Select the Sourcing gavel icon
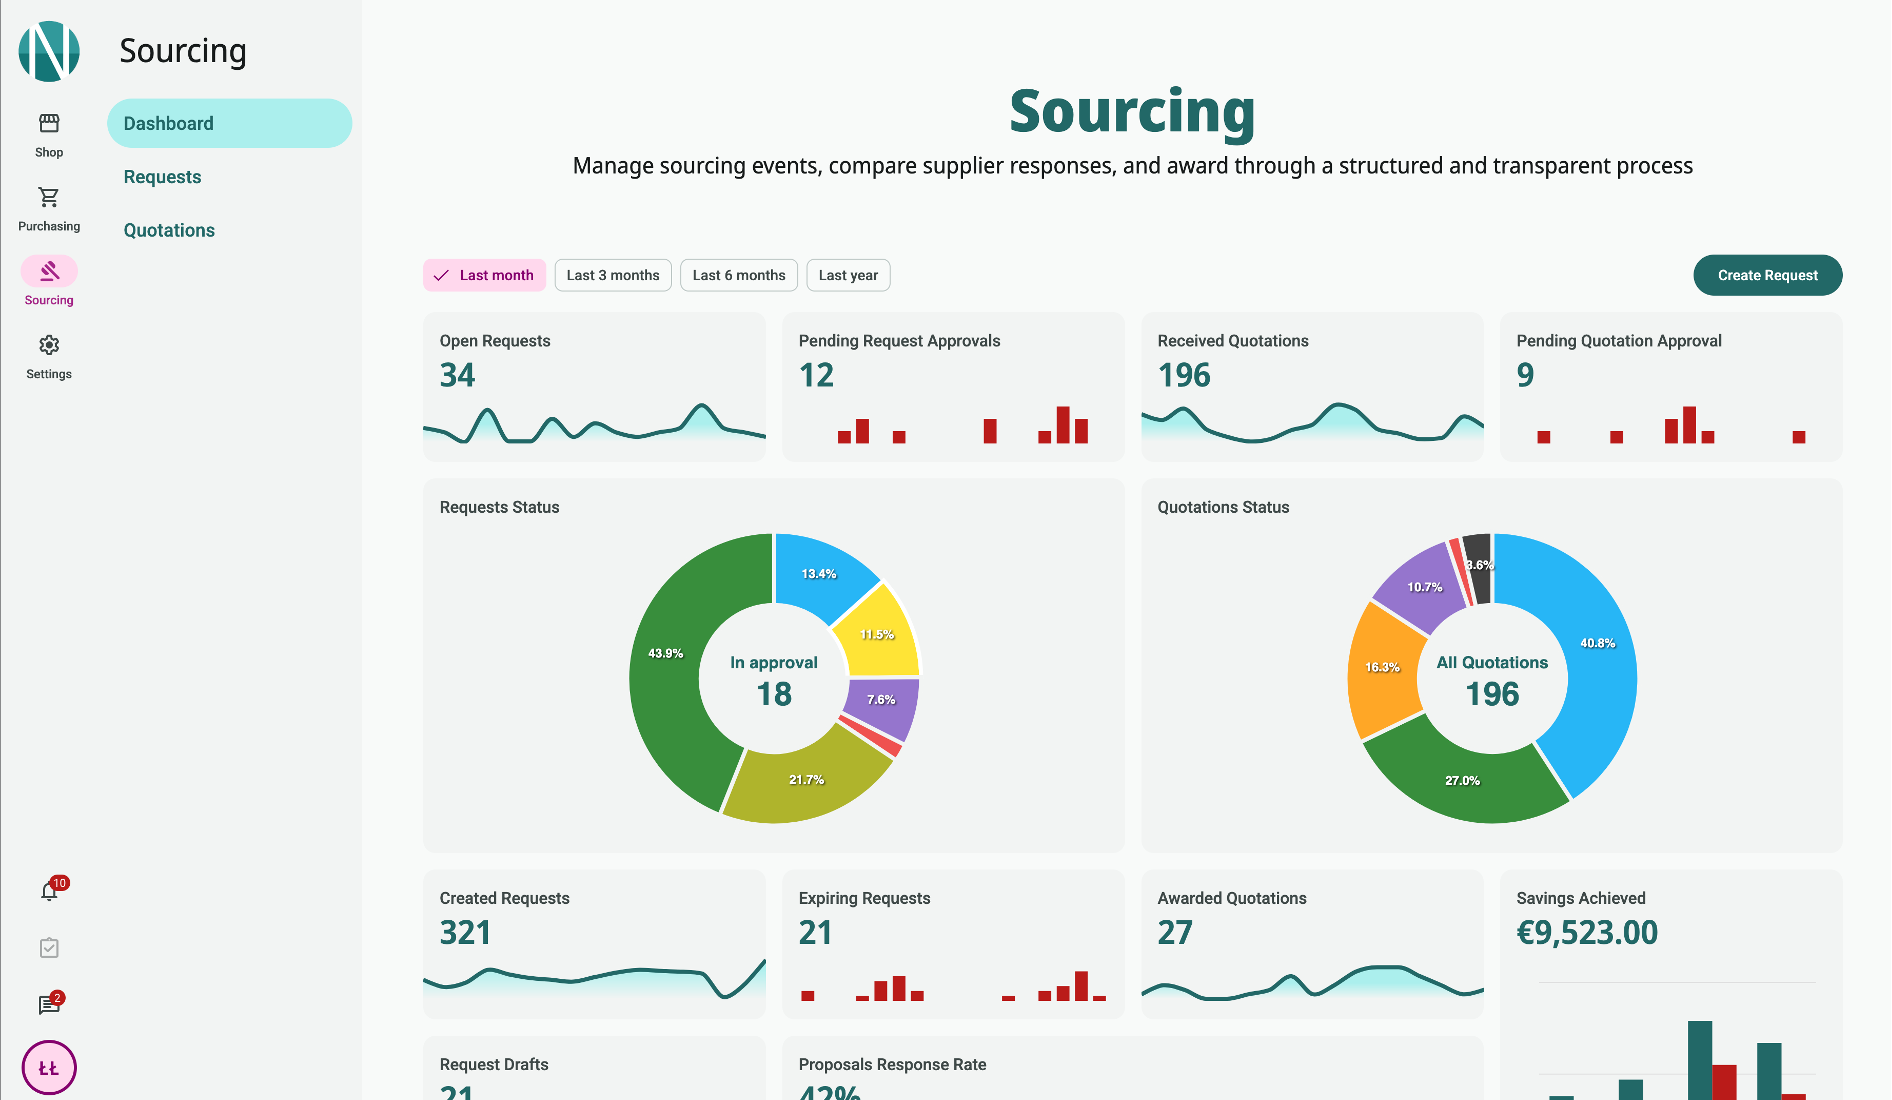 coord(49,271)
